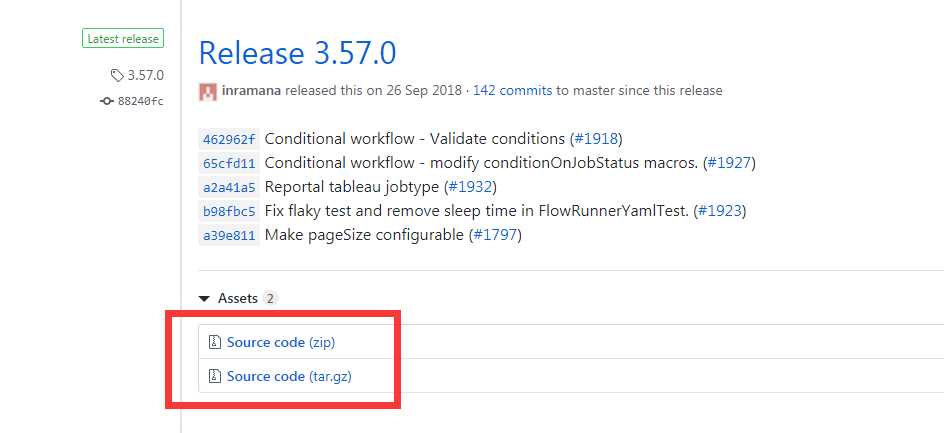944x433 pixels.
Task: Open commit hash a2a41a5
Action: pos(229,187)
